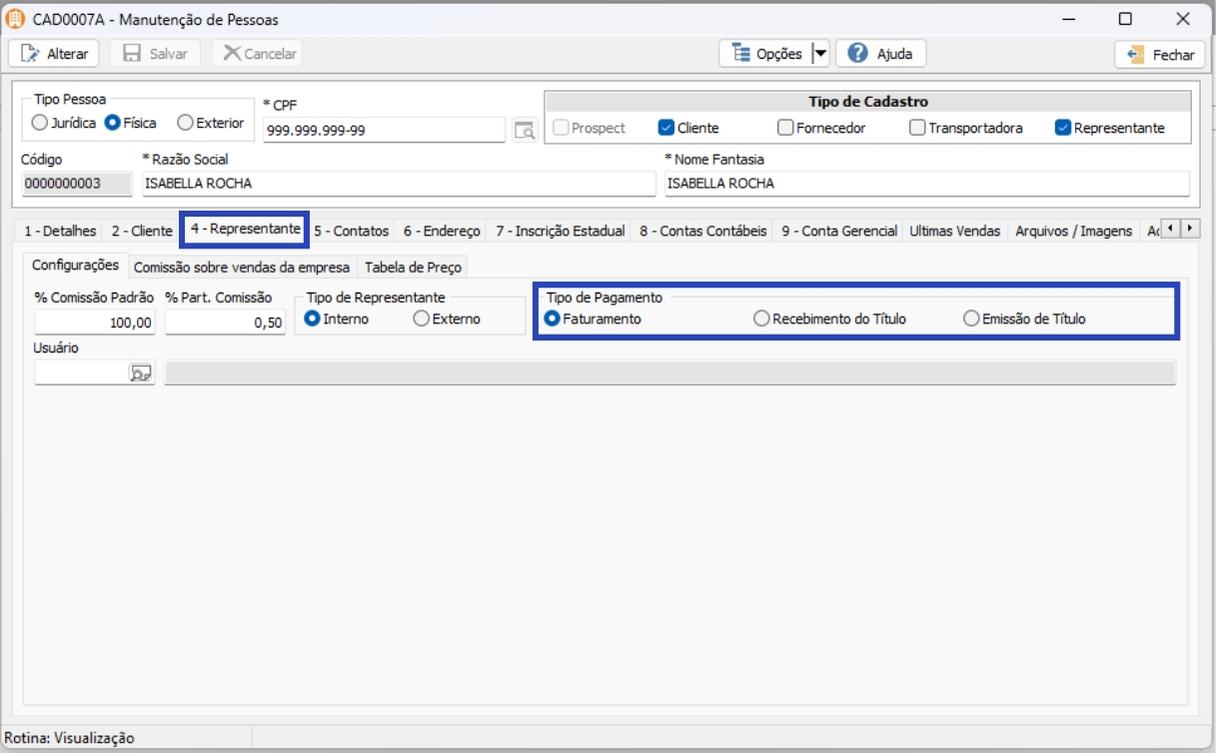
Task: Check the Transportadora checkbox
Action: (917, 128)
